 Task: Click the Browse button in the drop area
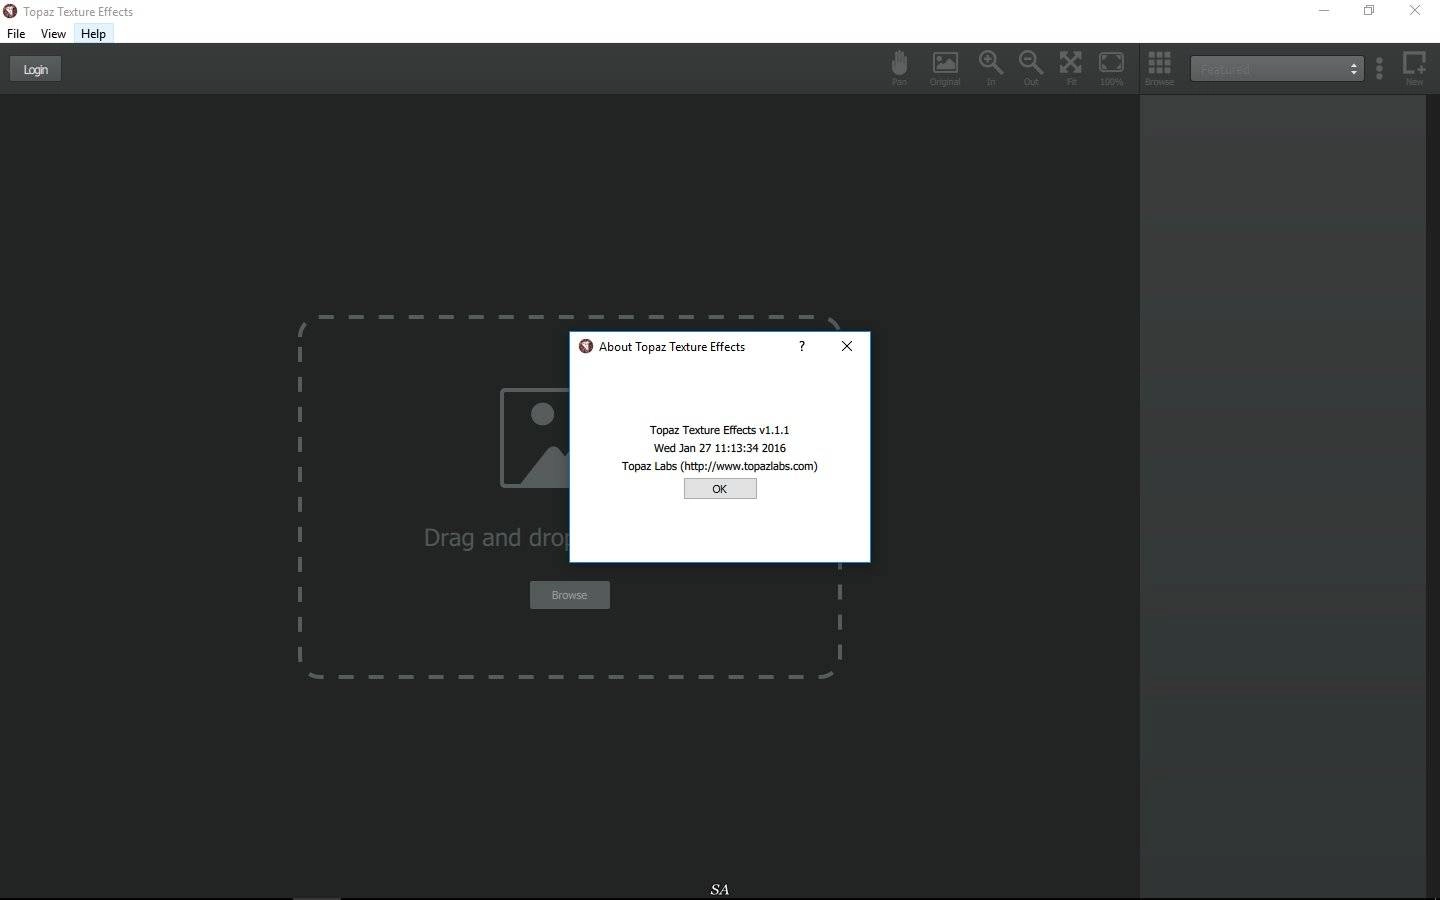[570, 595]
